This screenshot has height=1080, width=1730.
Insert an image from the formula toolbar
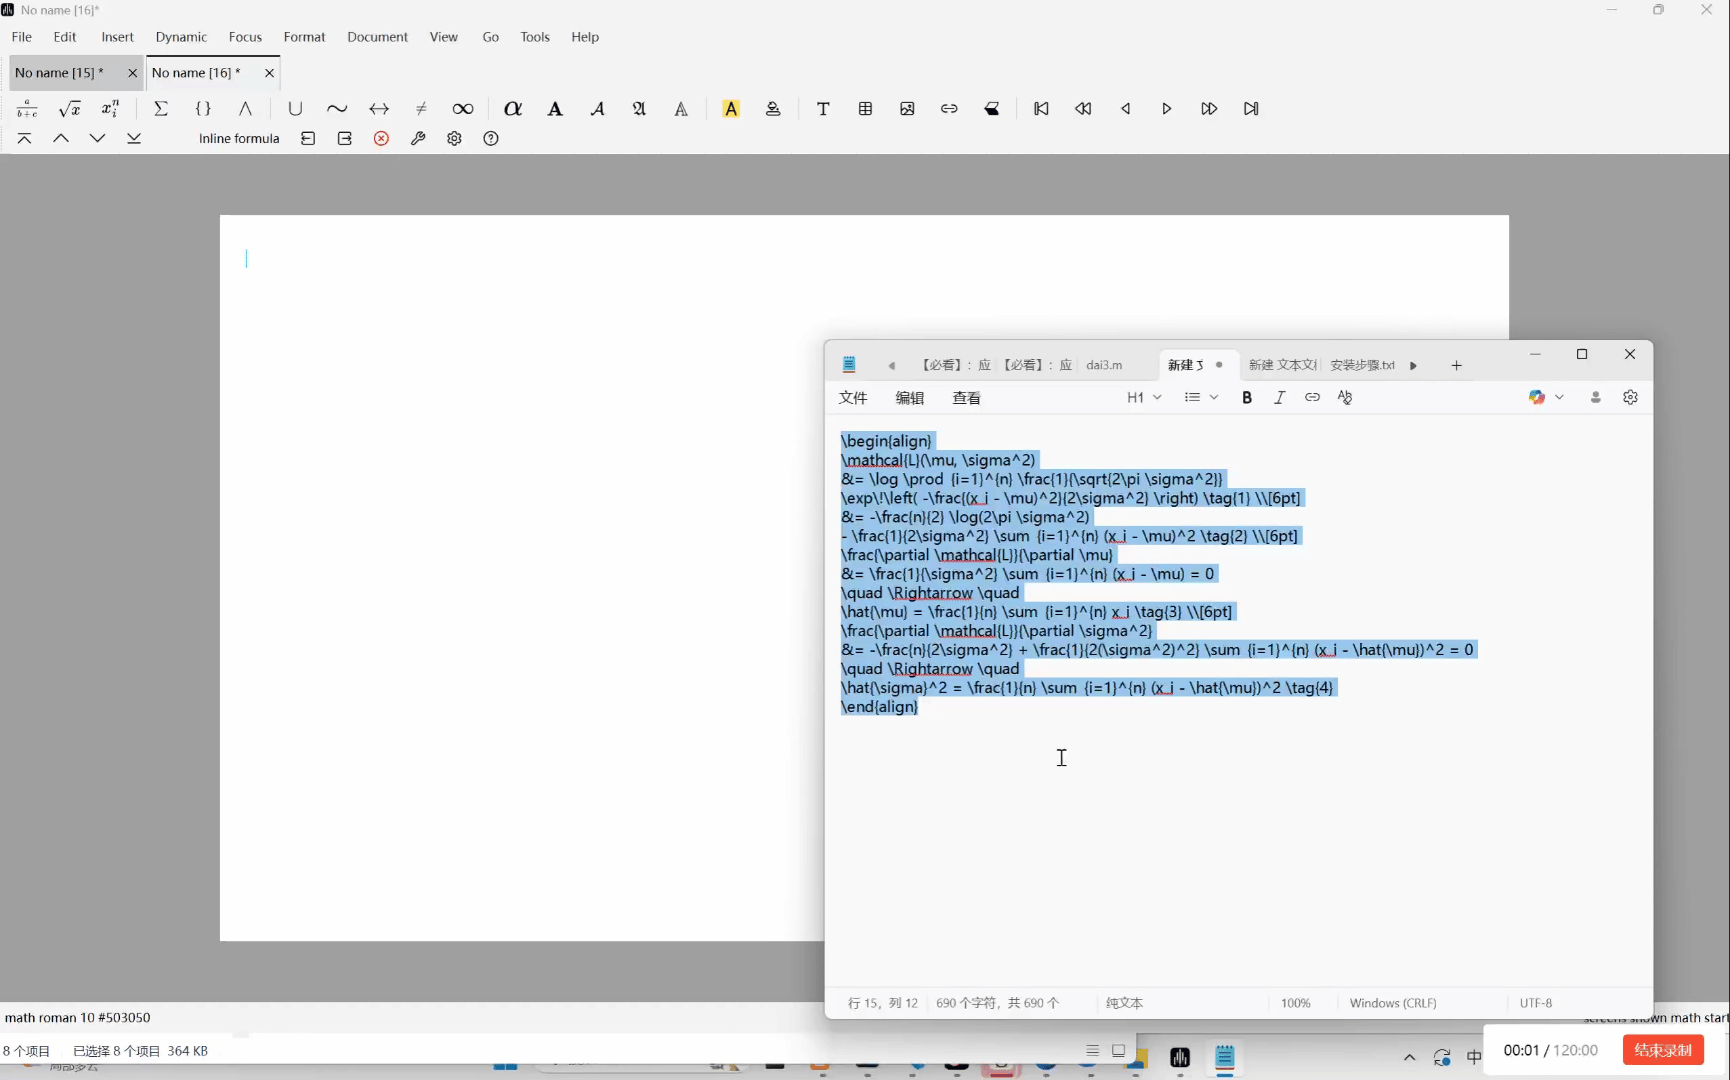pyautogui.click(x=907, y=109)
